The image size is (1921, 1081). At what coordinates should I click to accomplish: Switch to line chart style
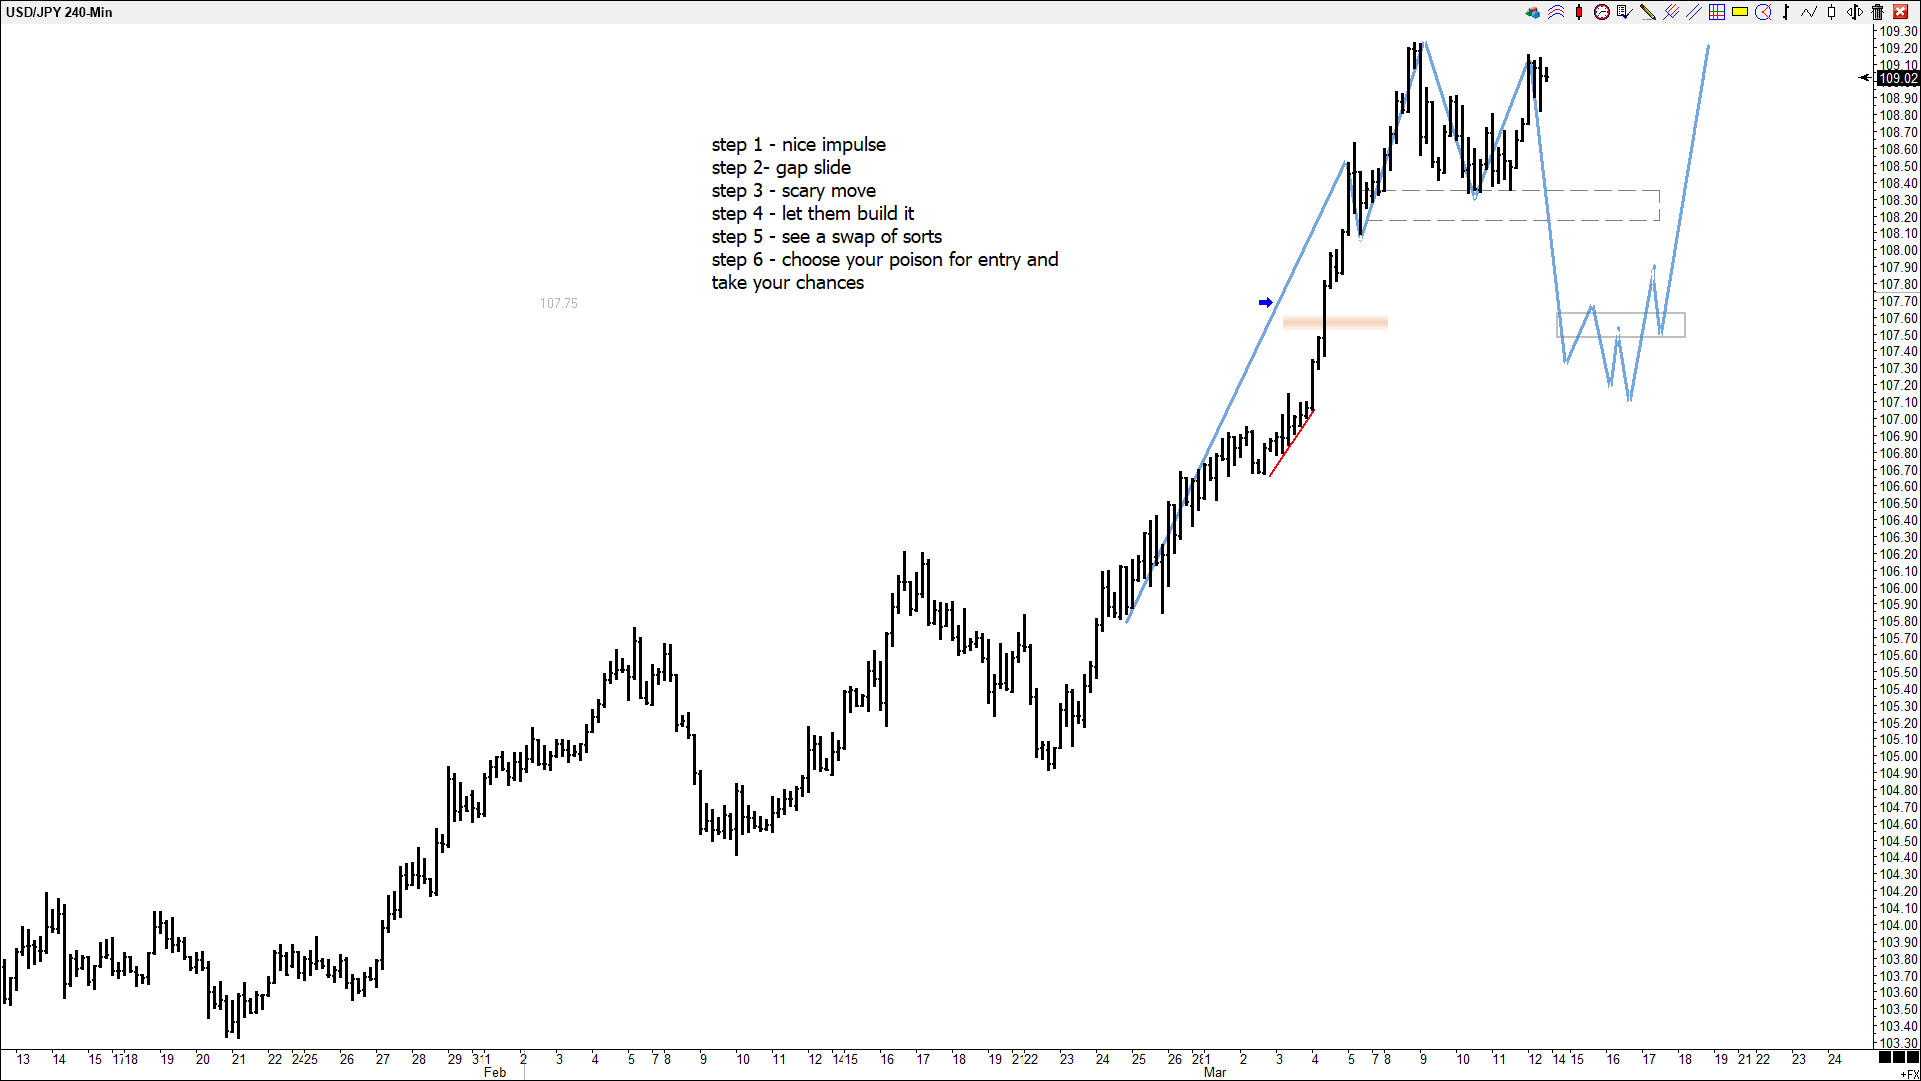(1809, 12)
